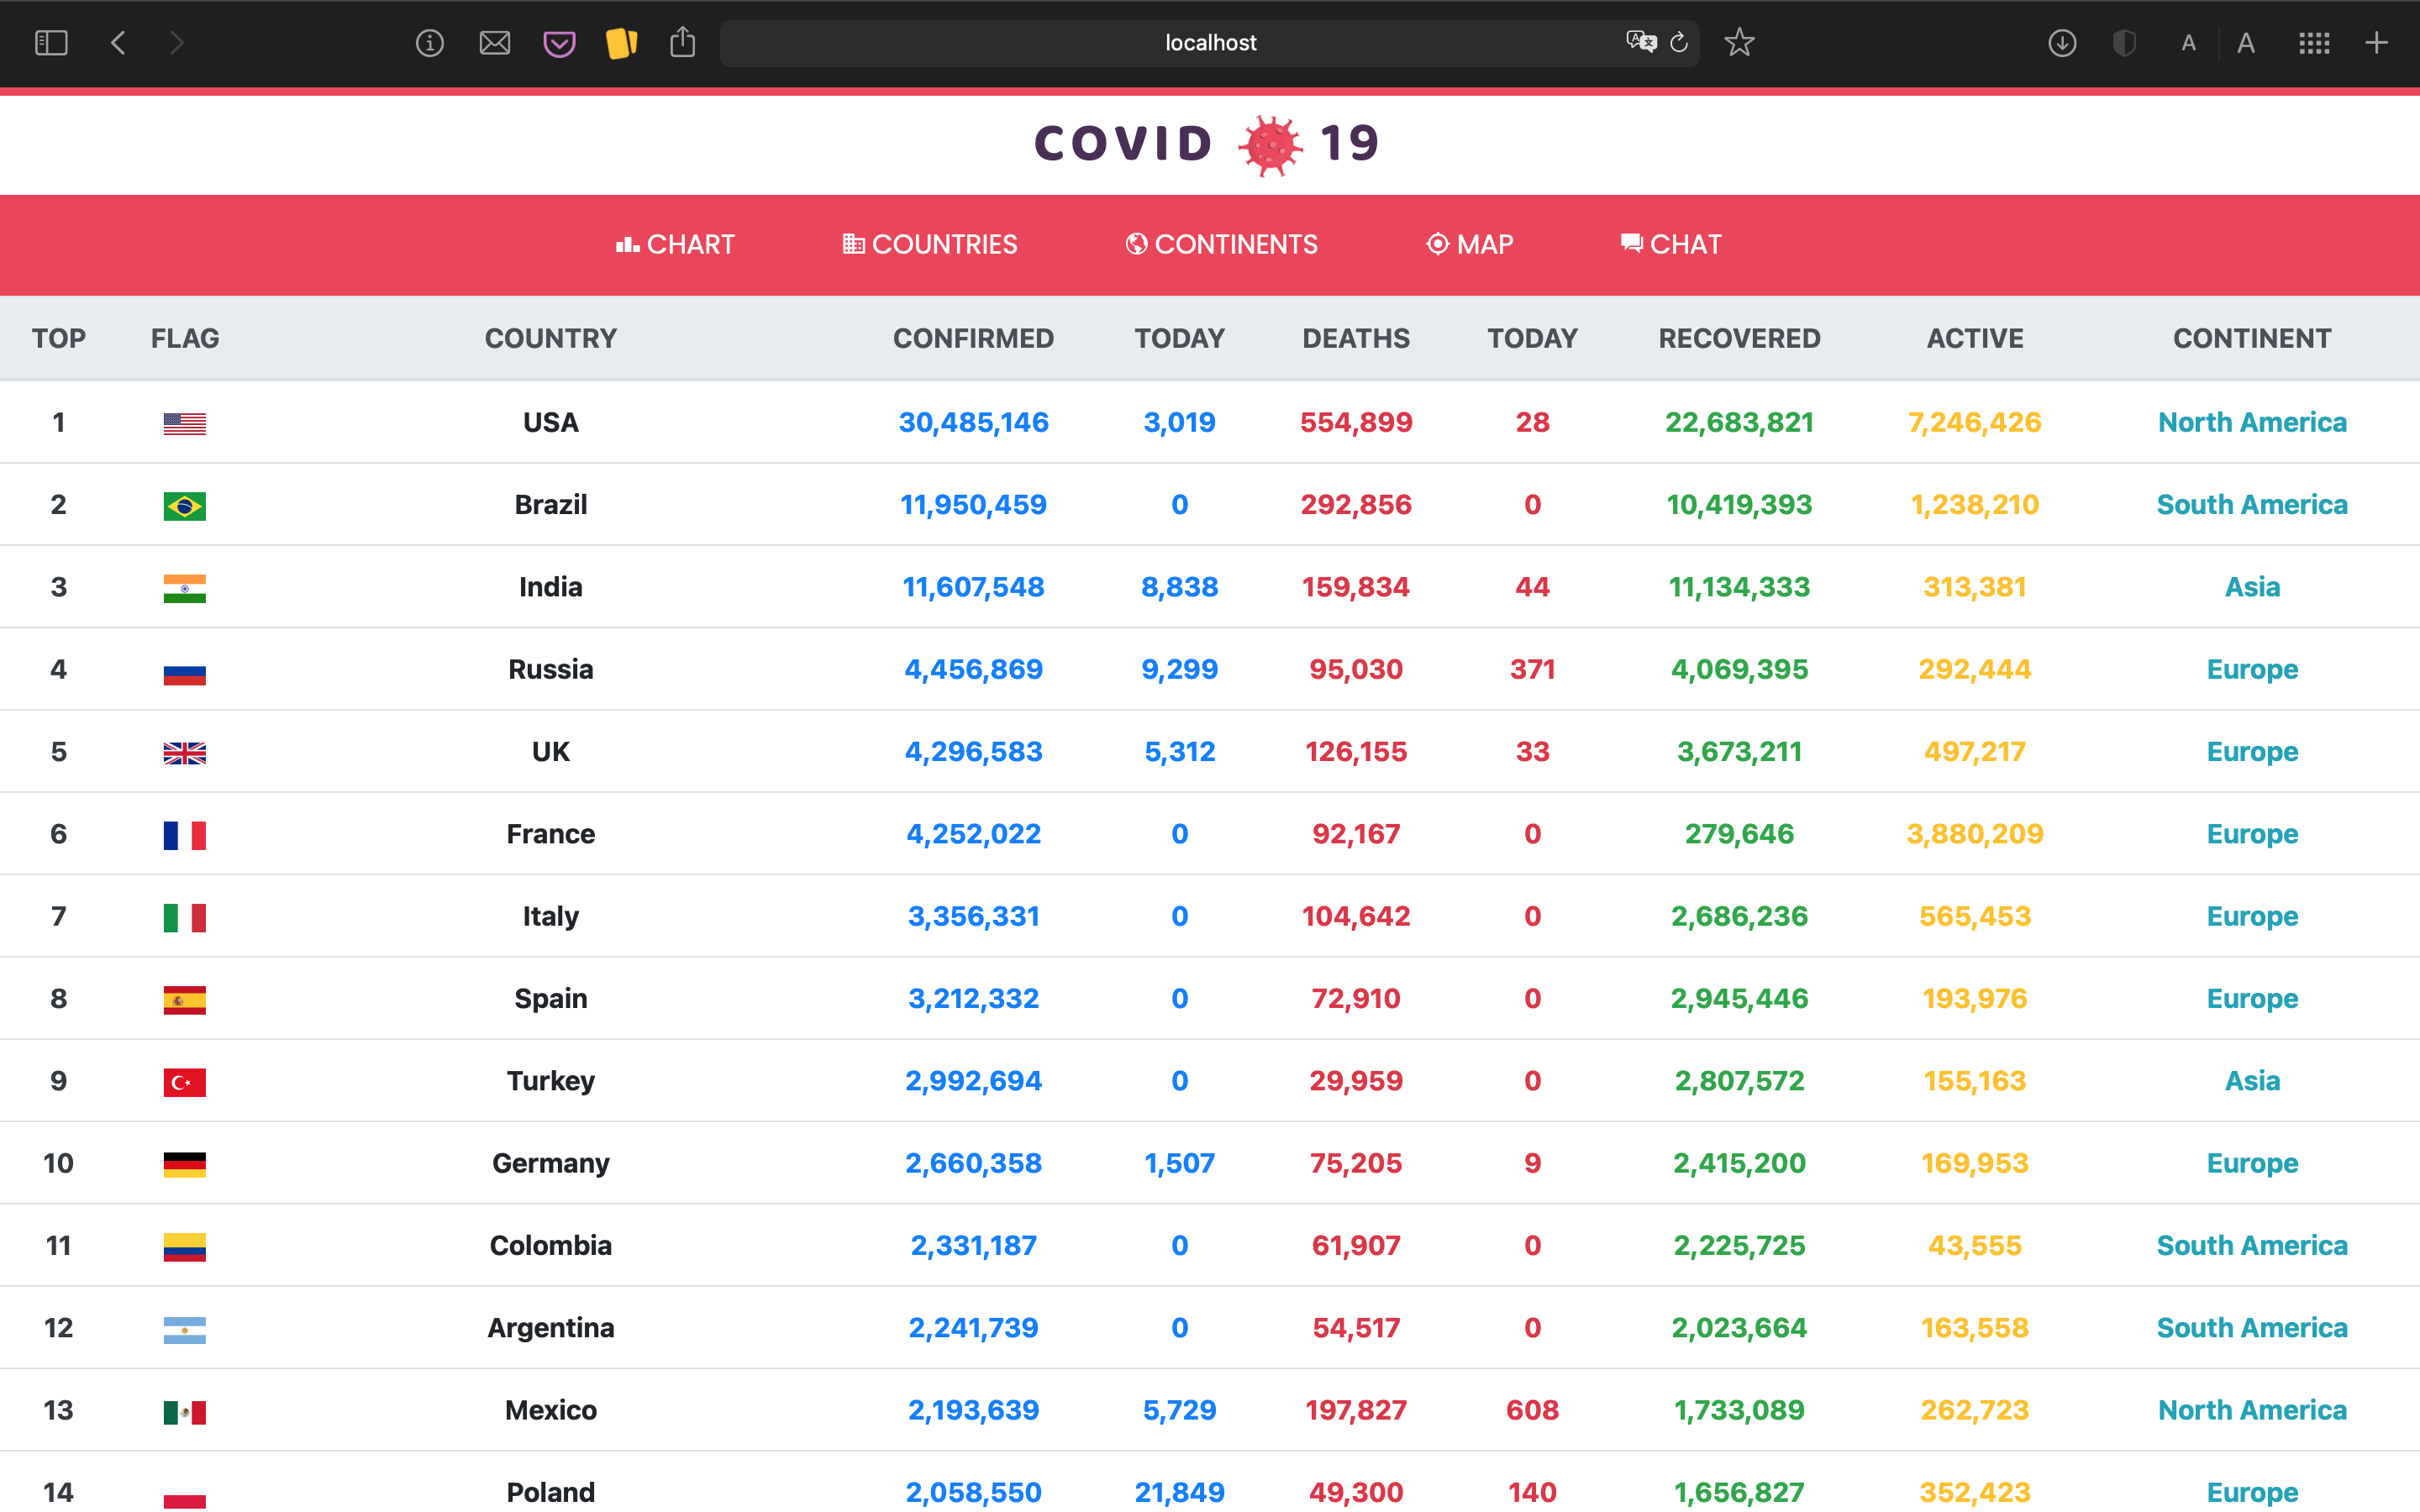This screenshot has width=2420, height=1512.
Task: Show downloads with the download icon
Action: [2062, 43]
